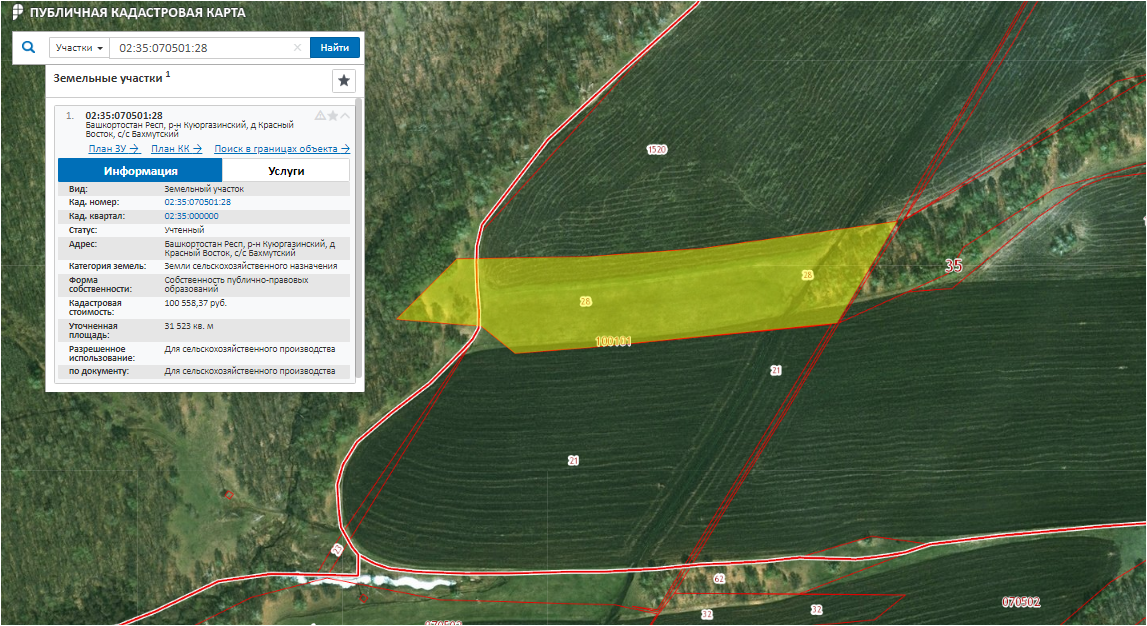Screen dimensions: 1147x626
Task: Click Поиск в границах объекта link
Action: click(x=282, y=149)
